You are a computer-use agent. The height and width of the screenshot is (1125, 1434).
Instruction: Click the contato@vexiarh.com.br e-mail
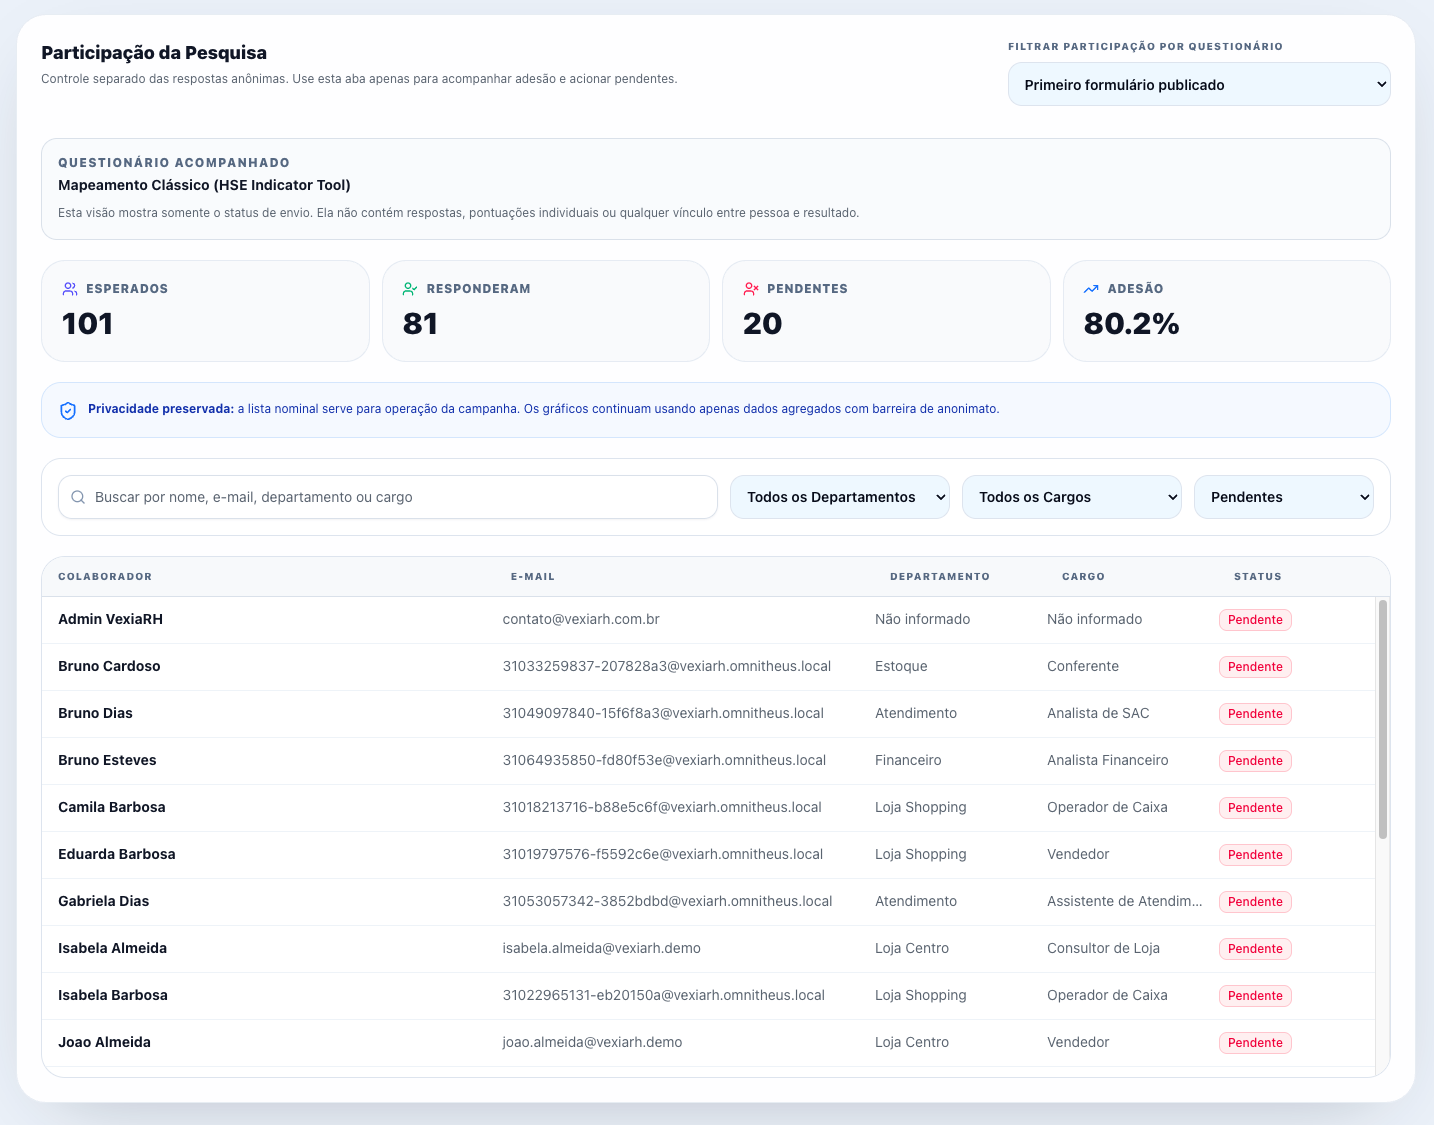point(581,619)
